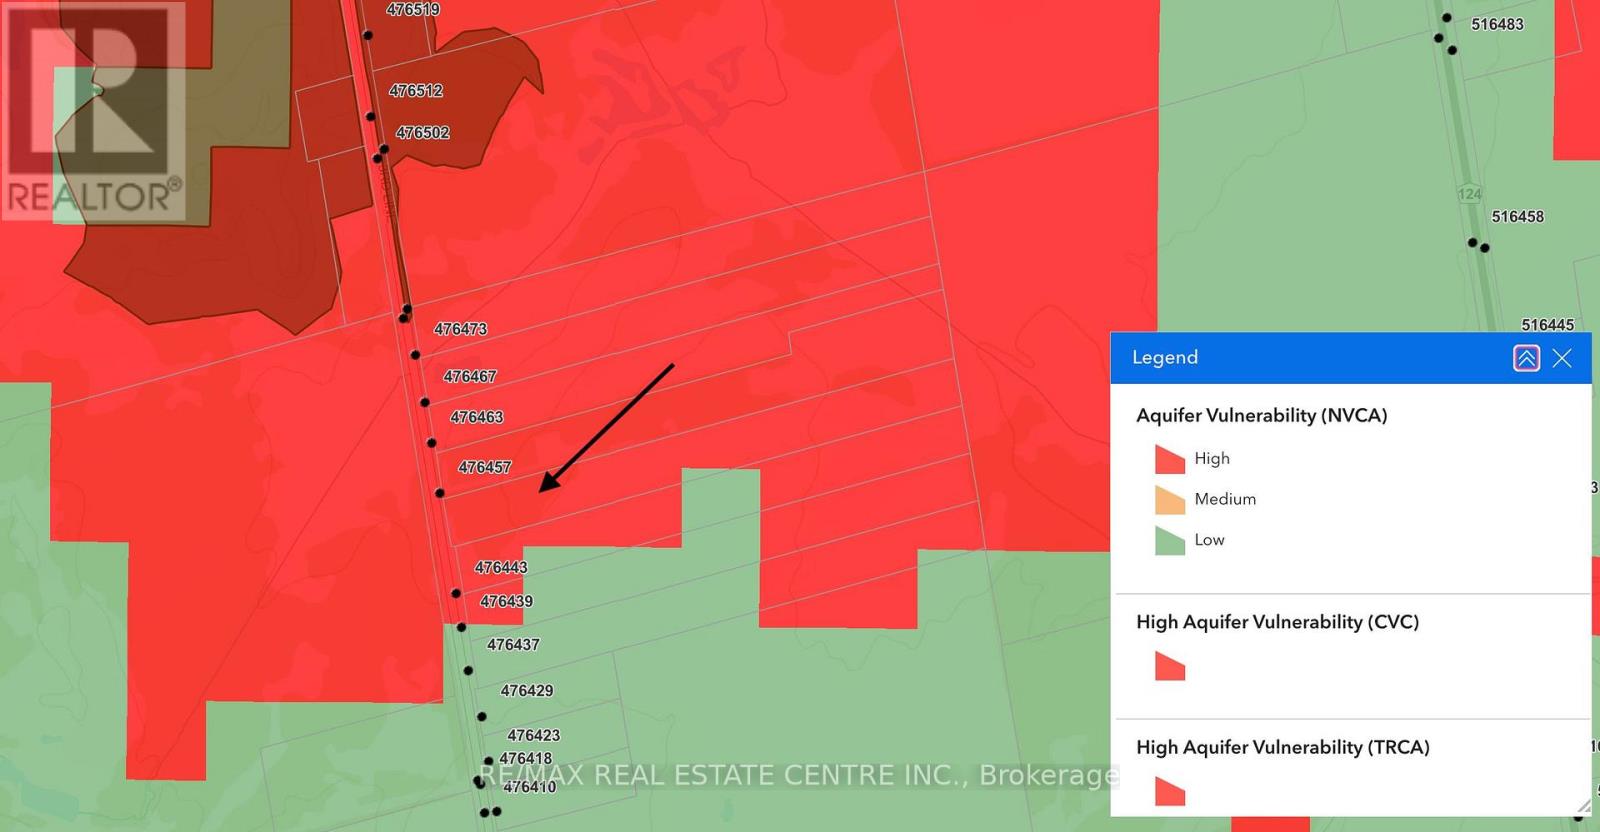Select the address label 476429
This screenshot has width=1600, height=832.
[x=527, y=691]
